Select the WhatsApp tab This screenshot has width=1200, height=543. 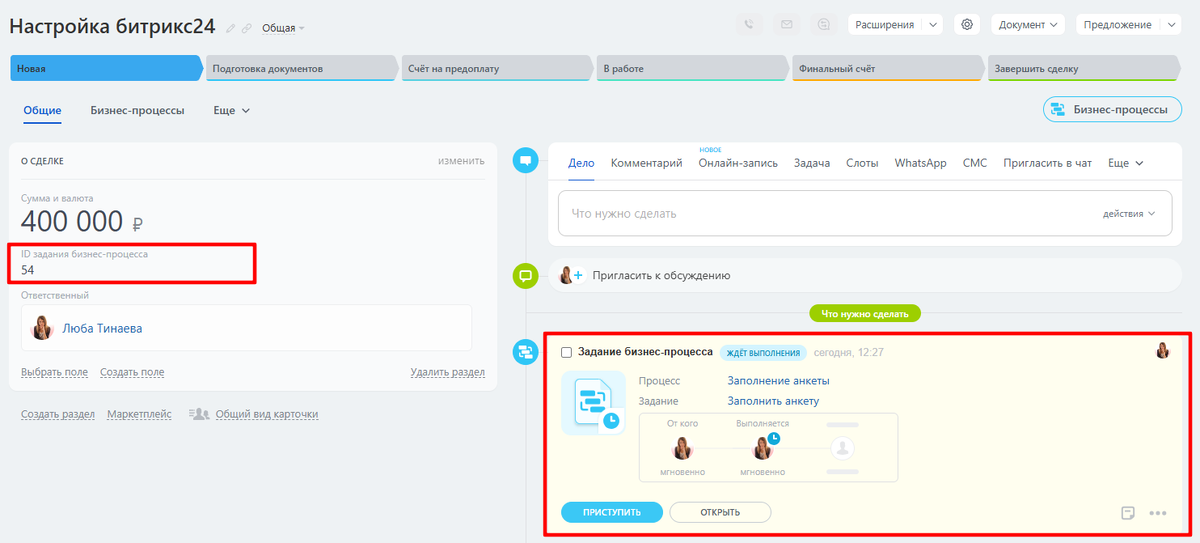click(920, 163)
